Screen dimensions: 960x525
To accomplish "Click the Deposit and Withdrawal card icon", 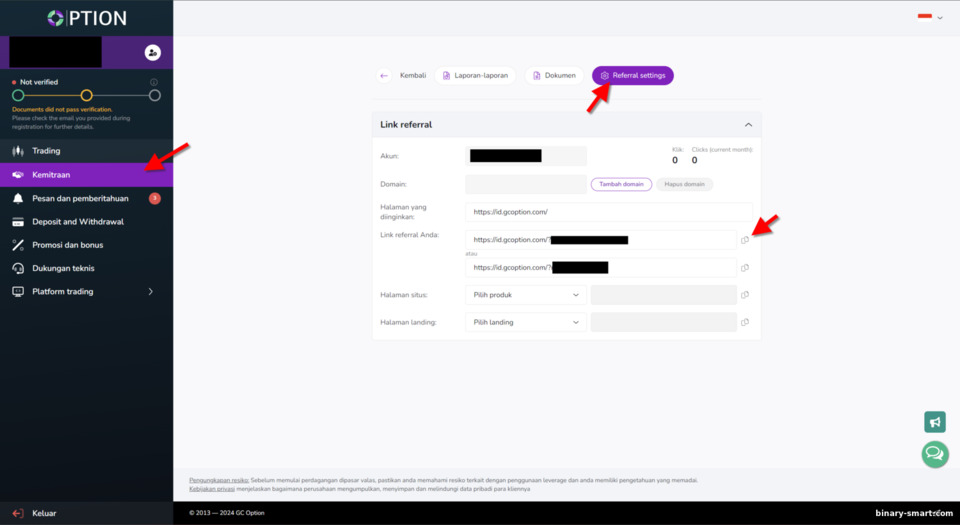I will click(x=18, y=222).
